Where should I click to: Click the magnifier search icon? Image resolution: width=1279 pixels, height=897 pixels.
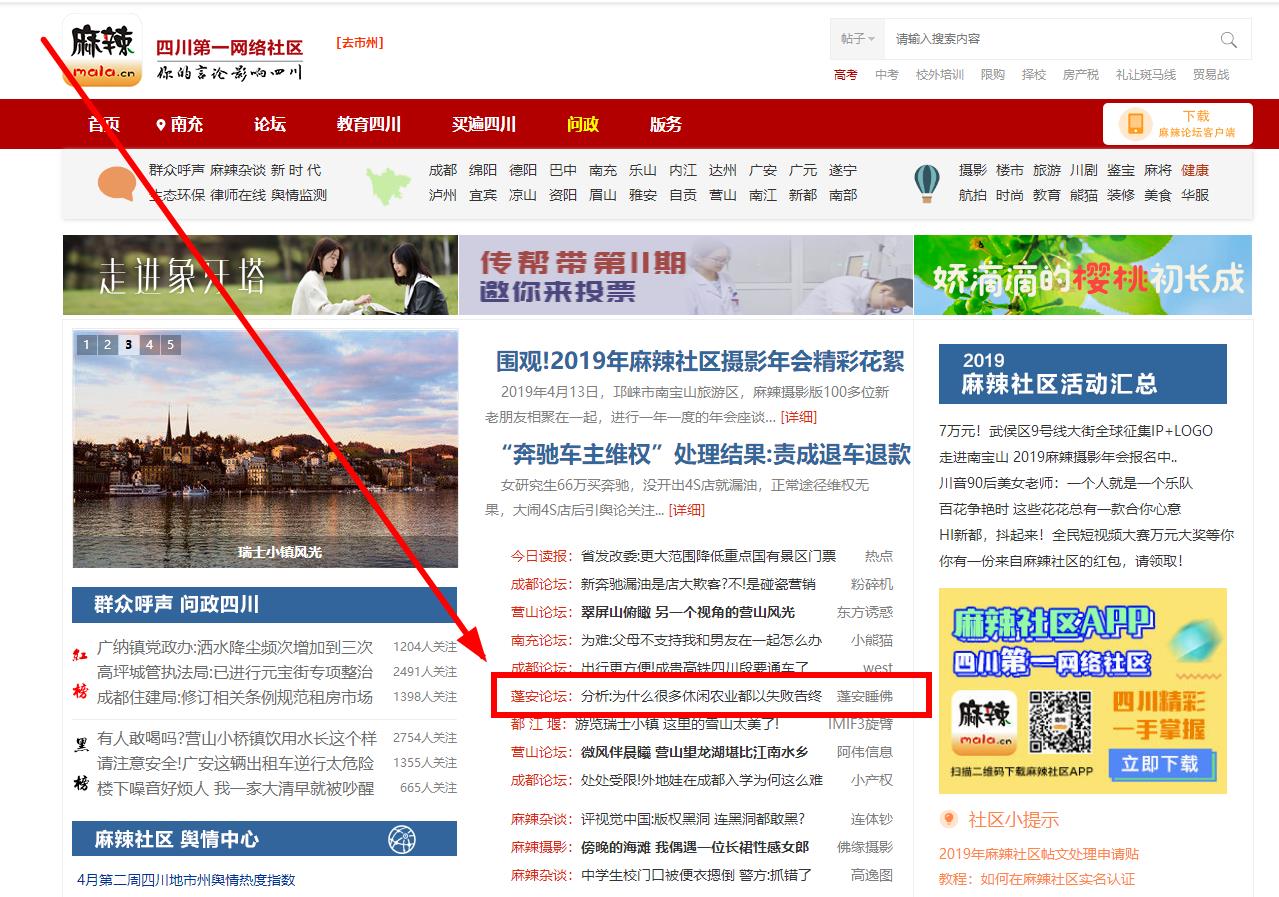(x=1229, y=40)
